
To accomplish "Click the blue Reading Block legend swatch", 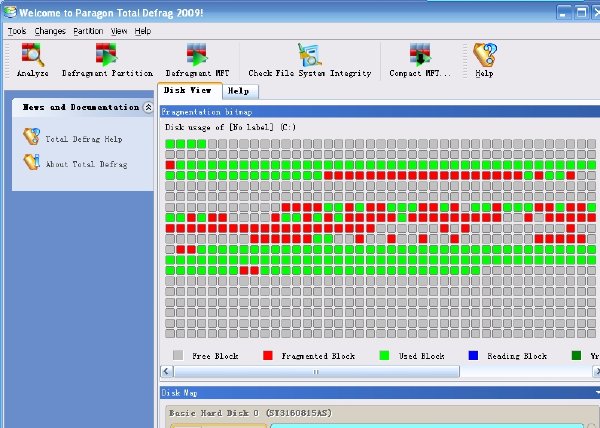I will 473,355.
